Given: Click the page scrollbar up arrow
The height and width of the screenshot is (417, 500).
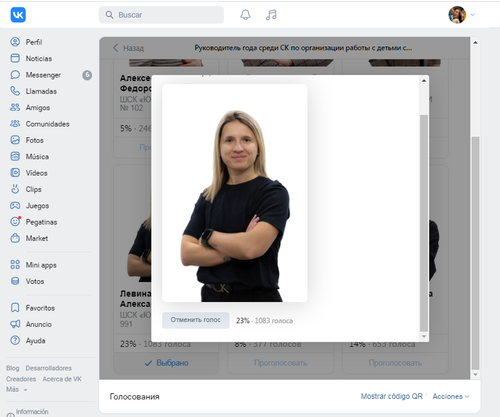Looking at the screenshot, I should tap(476, 42).
